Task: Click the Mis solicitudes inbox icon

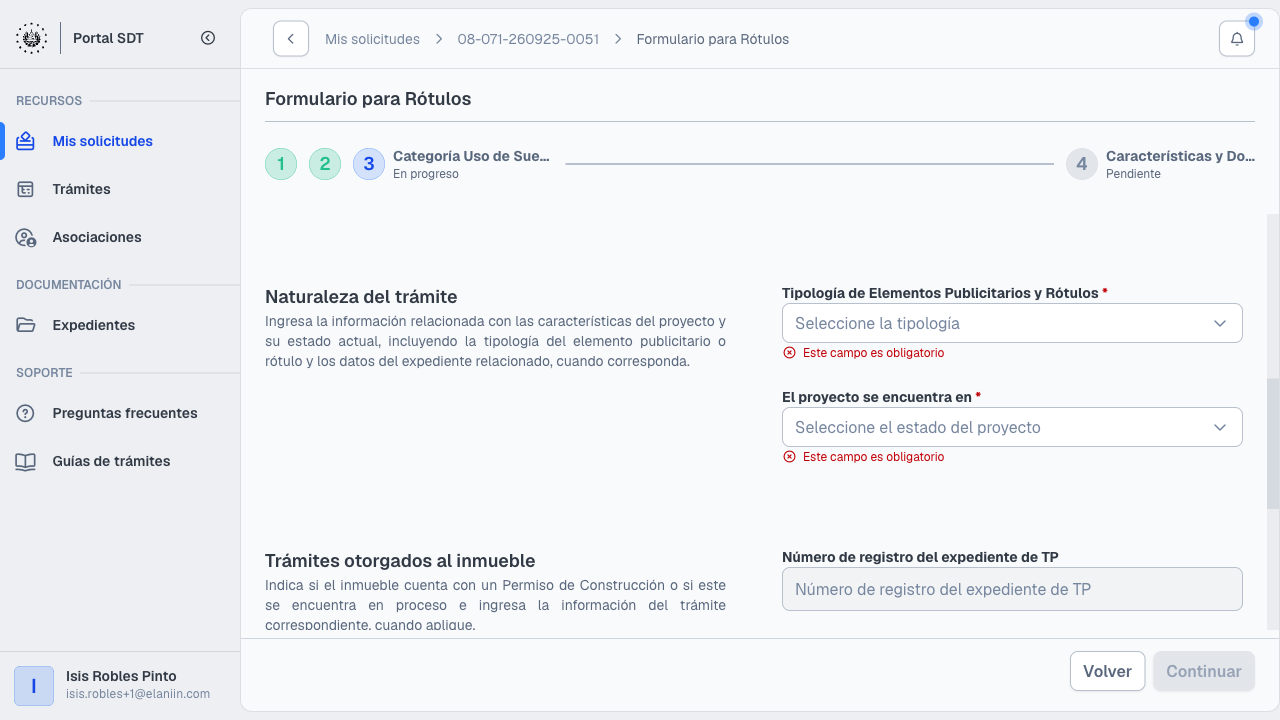Action: pyautogui.click(x=26, y=141)
